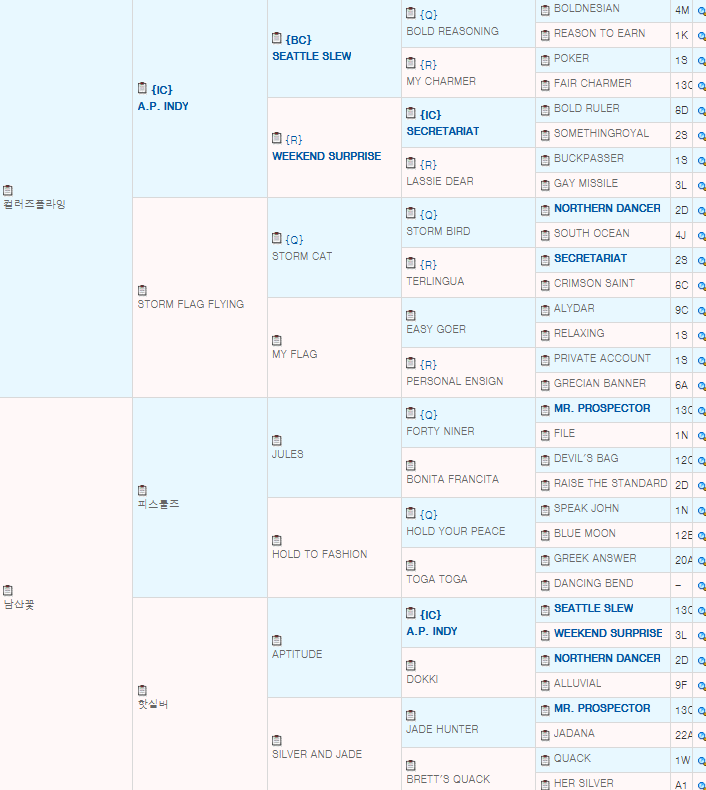Open the JADE HUNTER link
Screen dimensions: 706x790
pyautogui.click(x=442, y=729)
